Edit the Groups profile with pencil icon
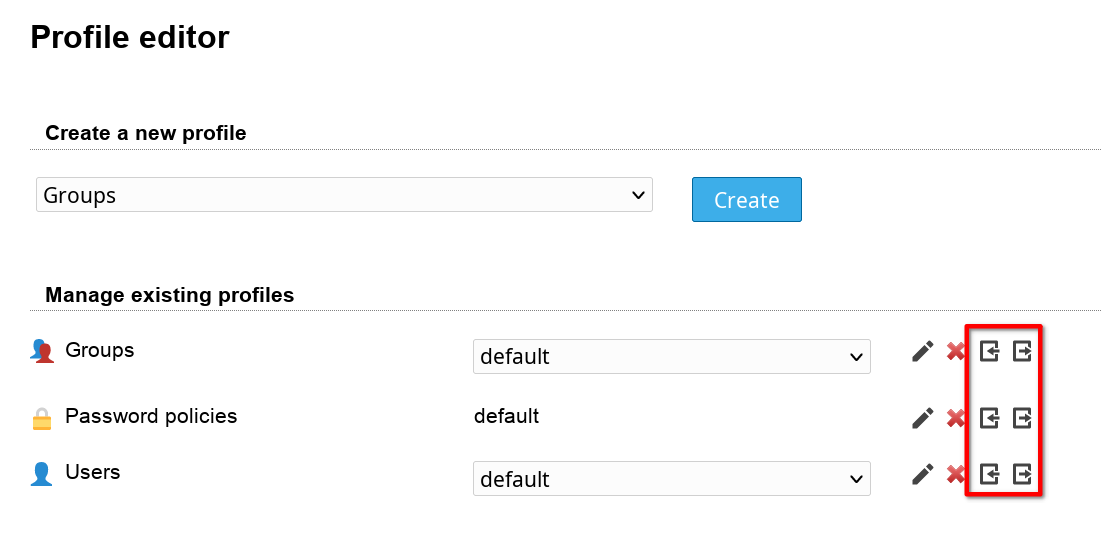 [x=923, y=352]
